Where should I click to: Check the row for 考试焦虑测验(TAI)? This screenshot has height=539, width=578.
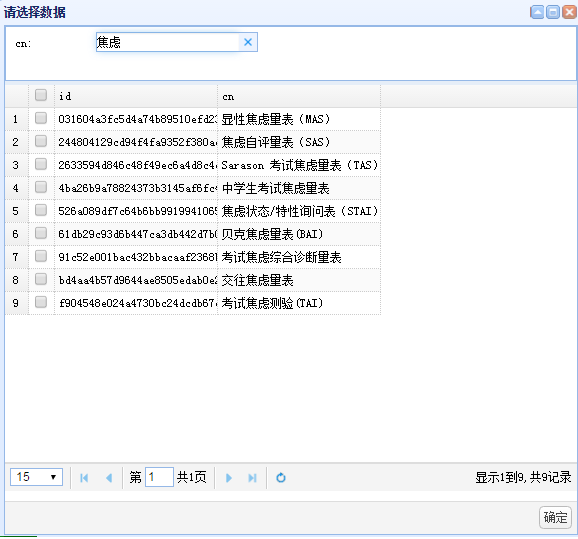click(x=41, y=302)
